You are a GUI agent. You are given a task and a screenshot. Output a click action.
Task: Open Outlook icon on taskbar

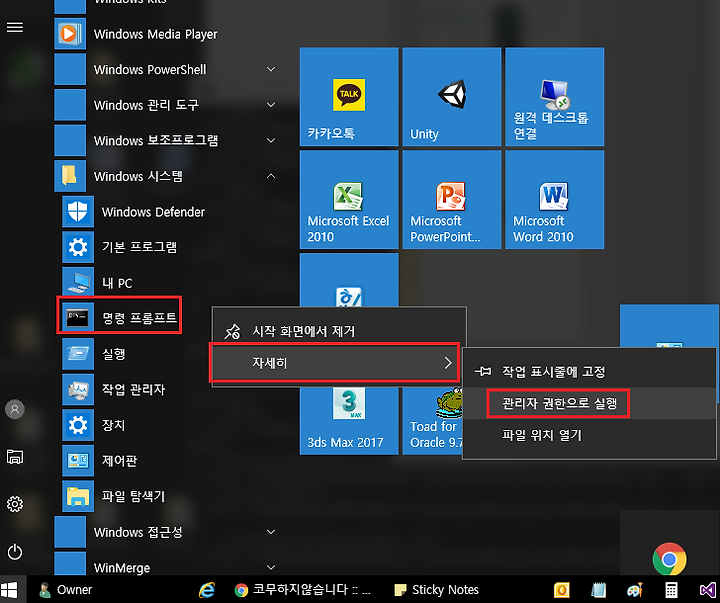562,590
